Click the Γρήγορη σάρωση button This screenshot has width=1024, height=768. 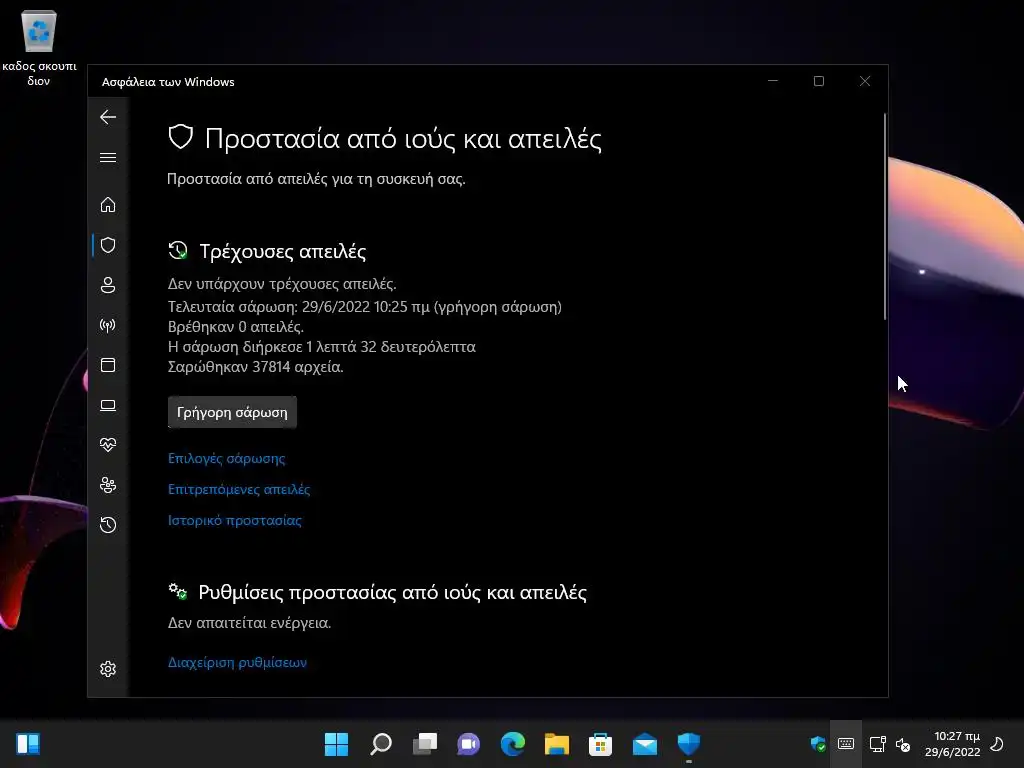point(232,412)
